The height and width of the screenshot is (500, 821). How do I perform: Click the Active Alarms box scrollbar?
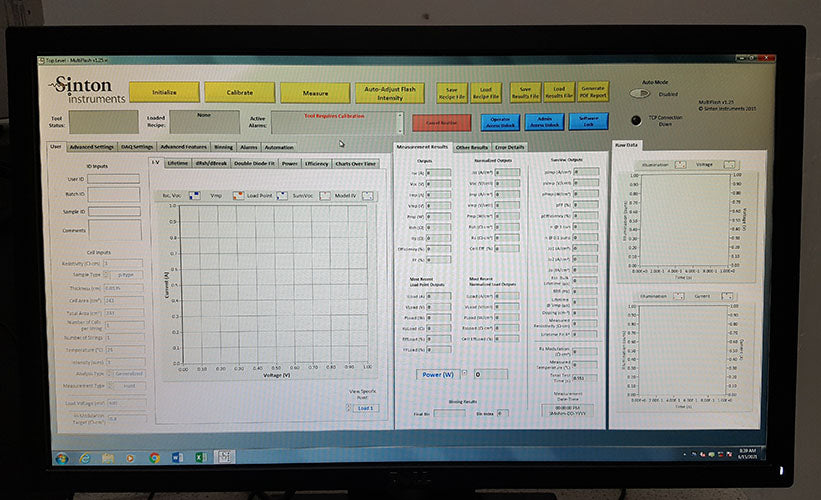[401, 123]
